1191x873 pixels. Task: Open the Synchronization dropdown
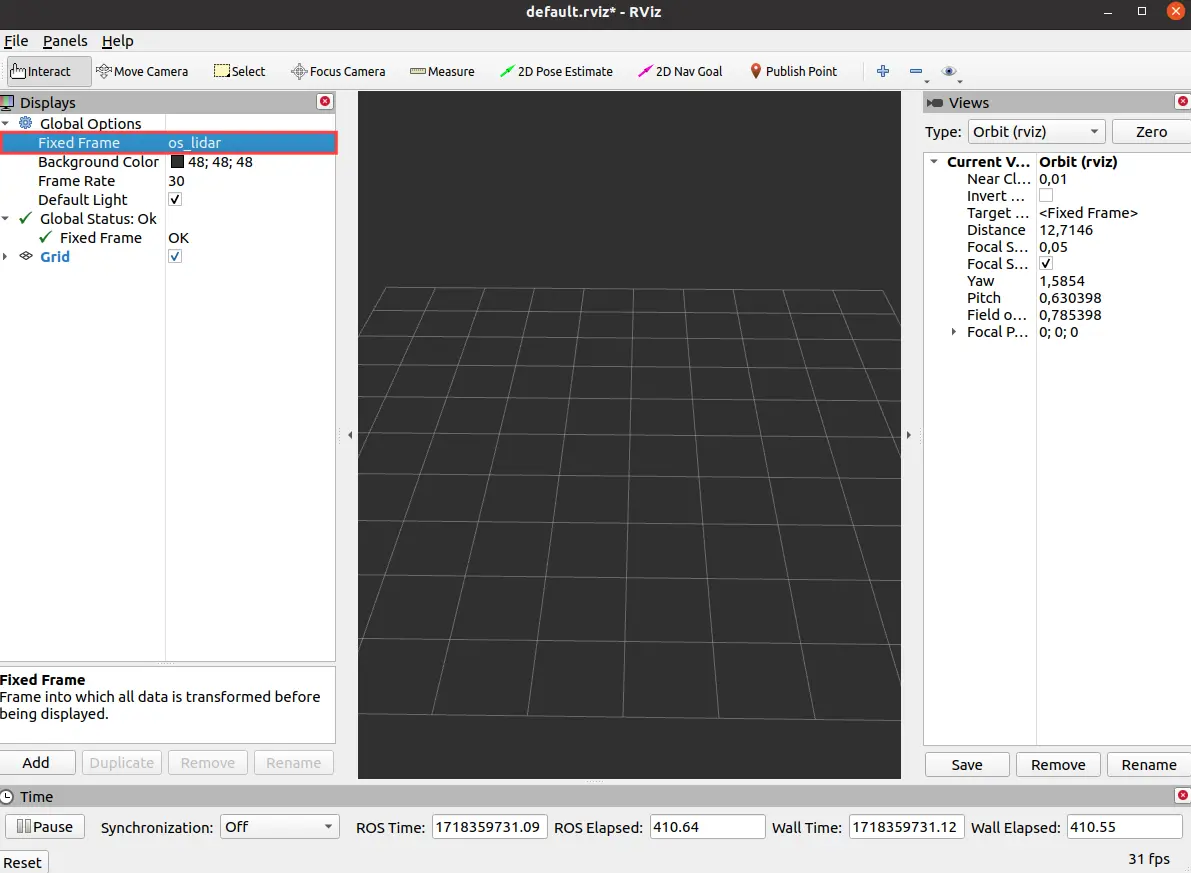click(x=279, y=827)
